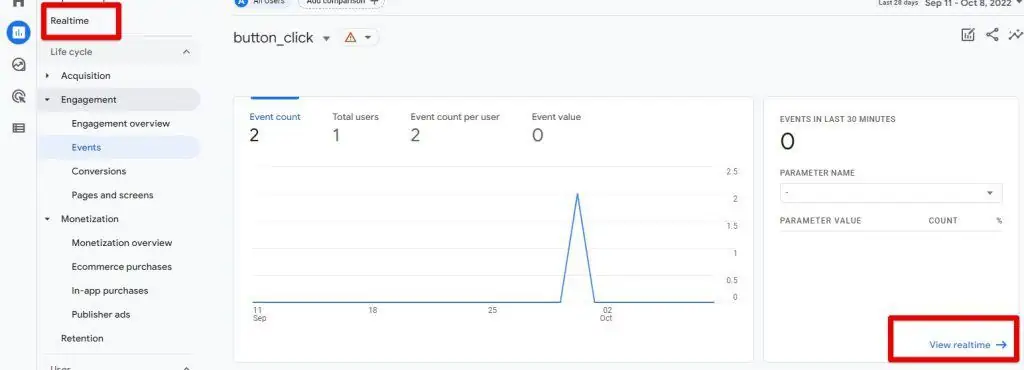
Task: Click the peak point on the line chart
Action: [x=577, y=194]
